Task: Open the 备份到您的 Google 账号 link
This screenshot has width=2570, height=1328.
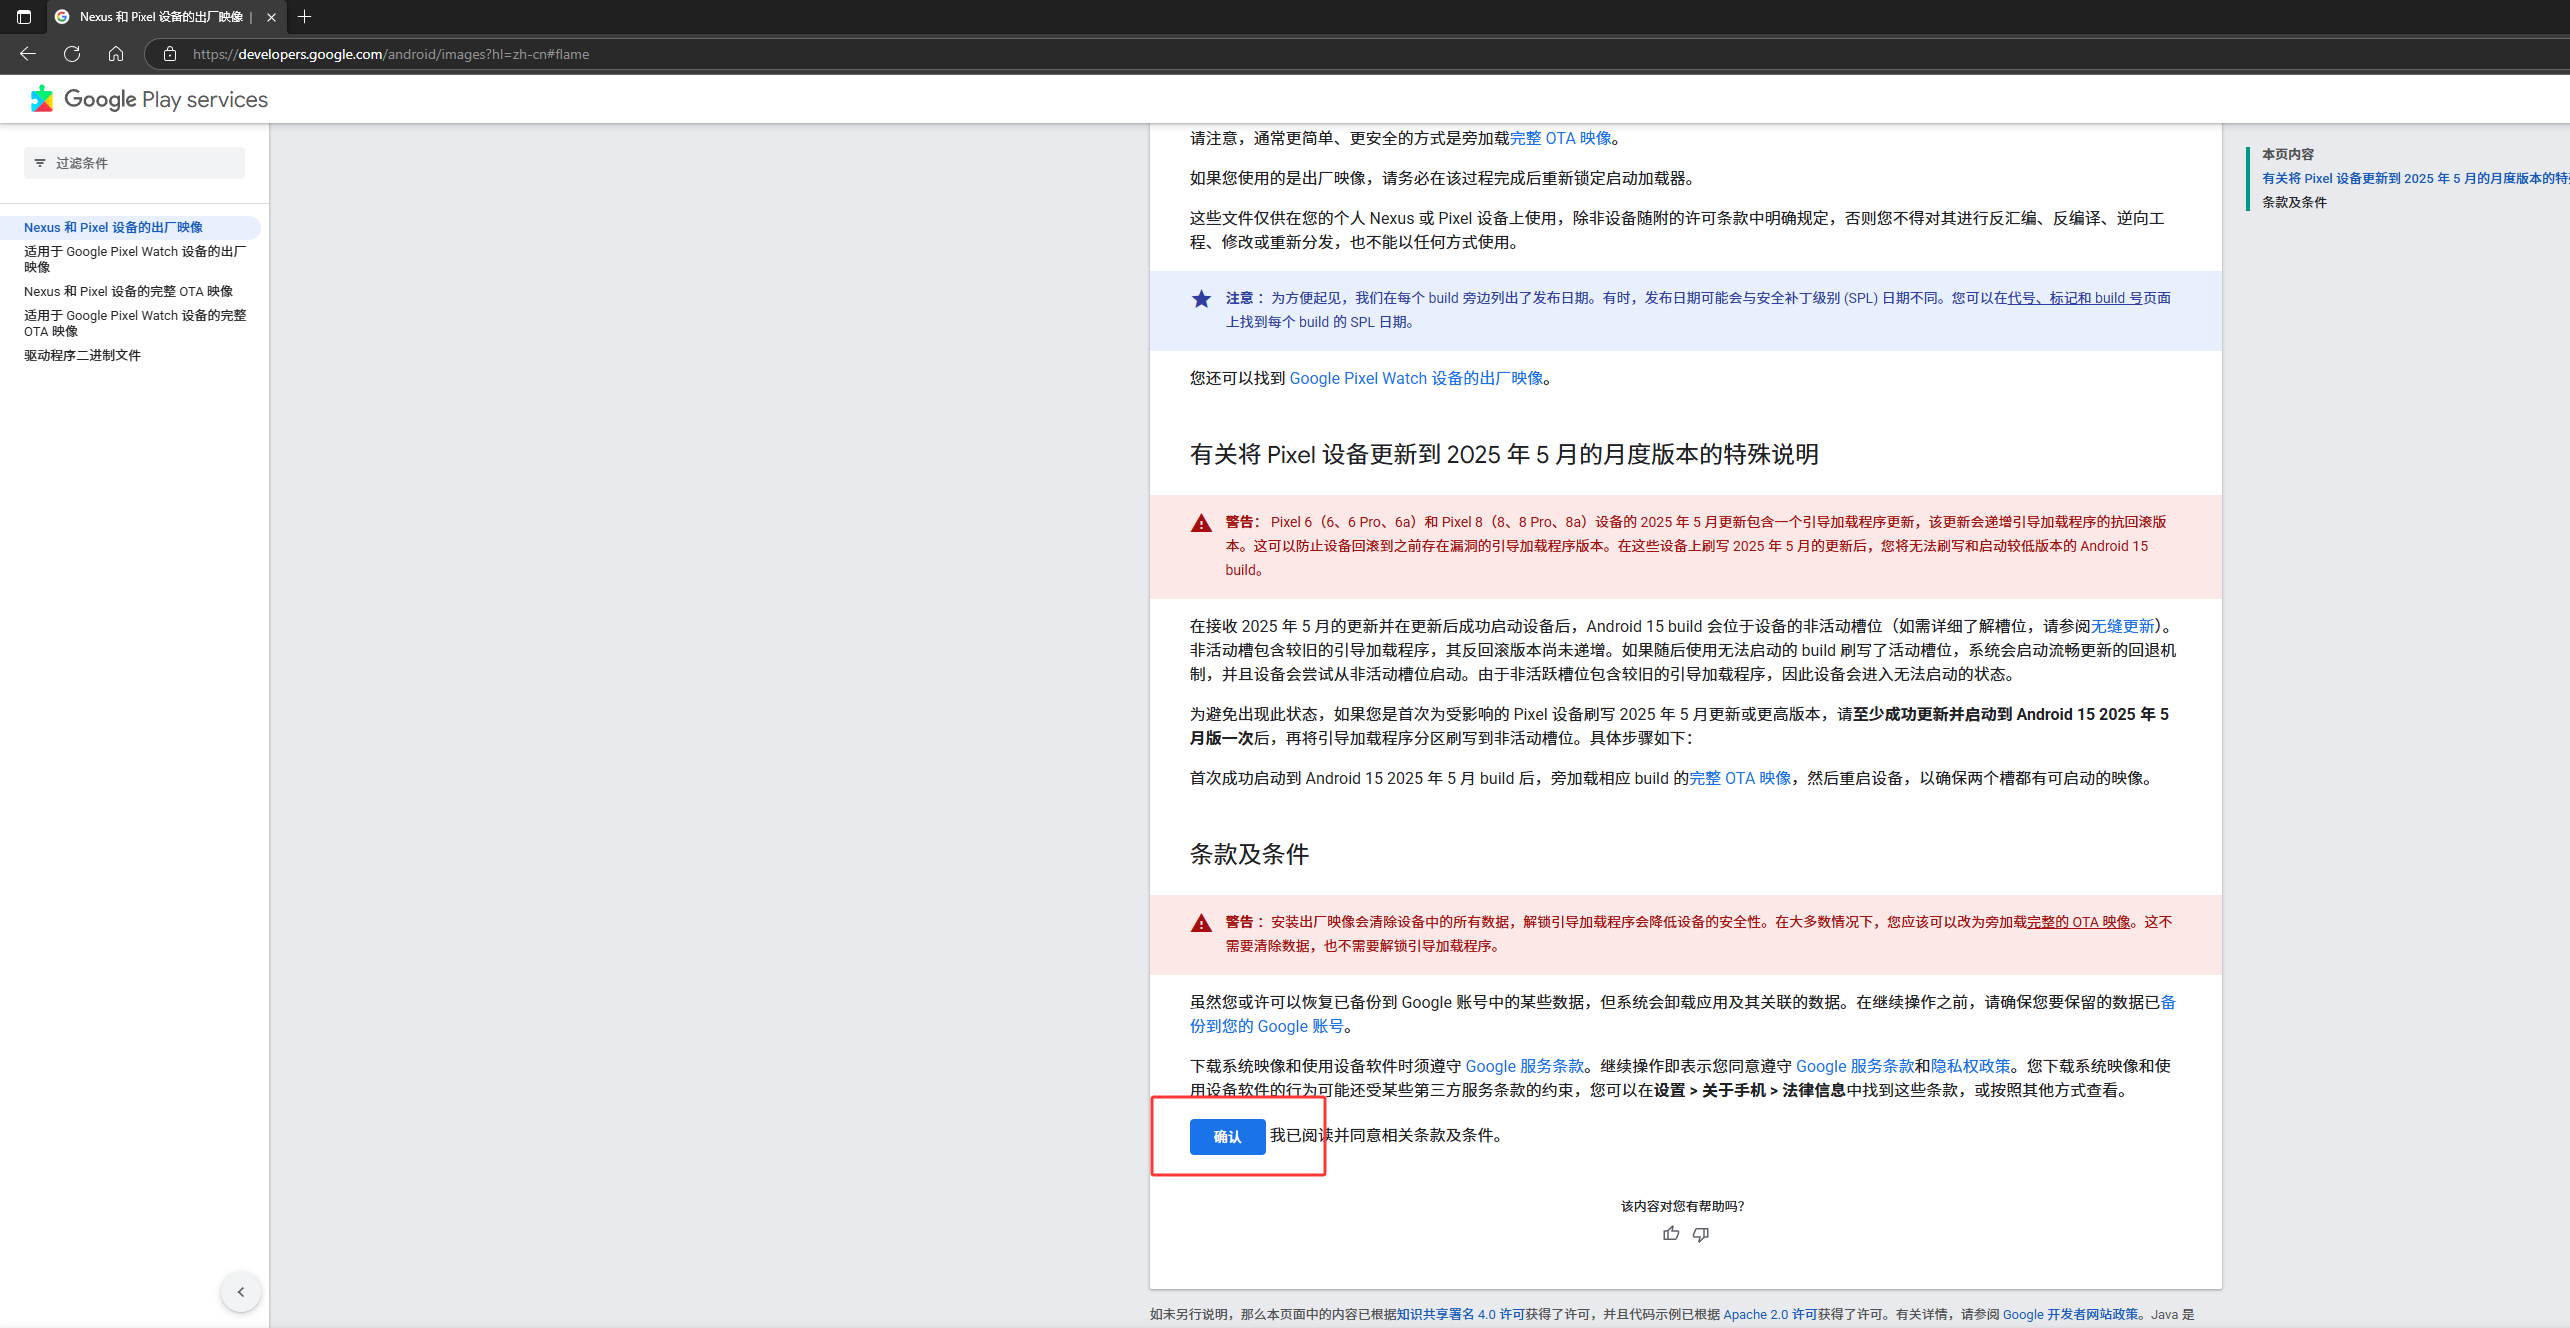Action: pos(1266,1026)
